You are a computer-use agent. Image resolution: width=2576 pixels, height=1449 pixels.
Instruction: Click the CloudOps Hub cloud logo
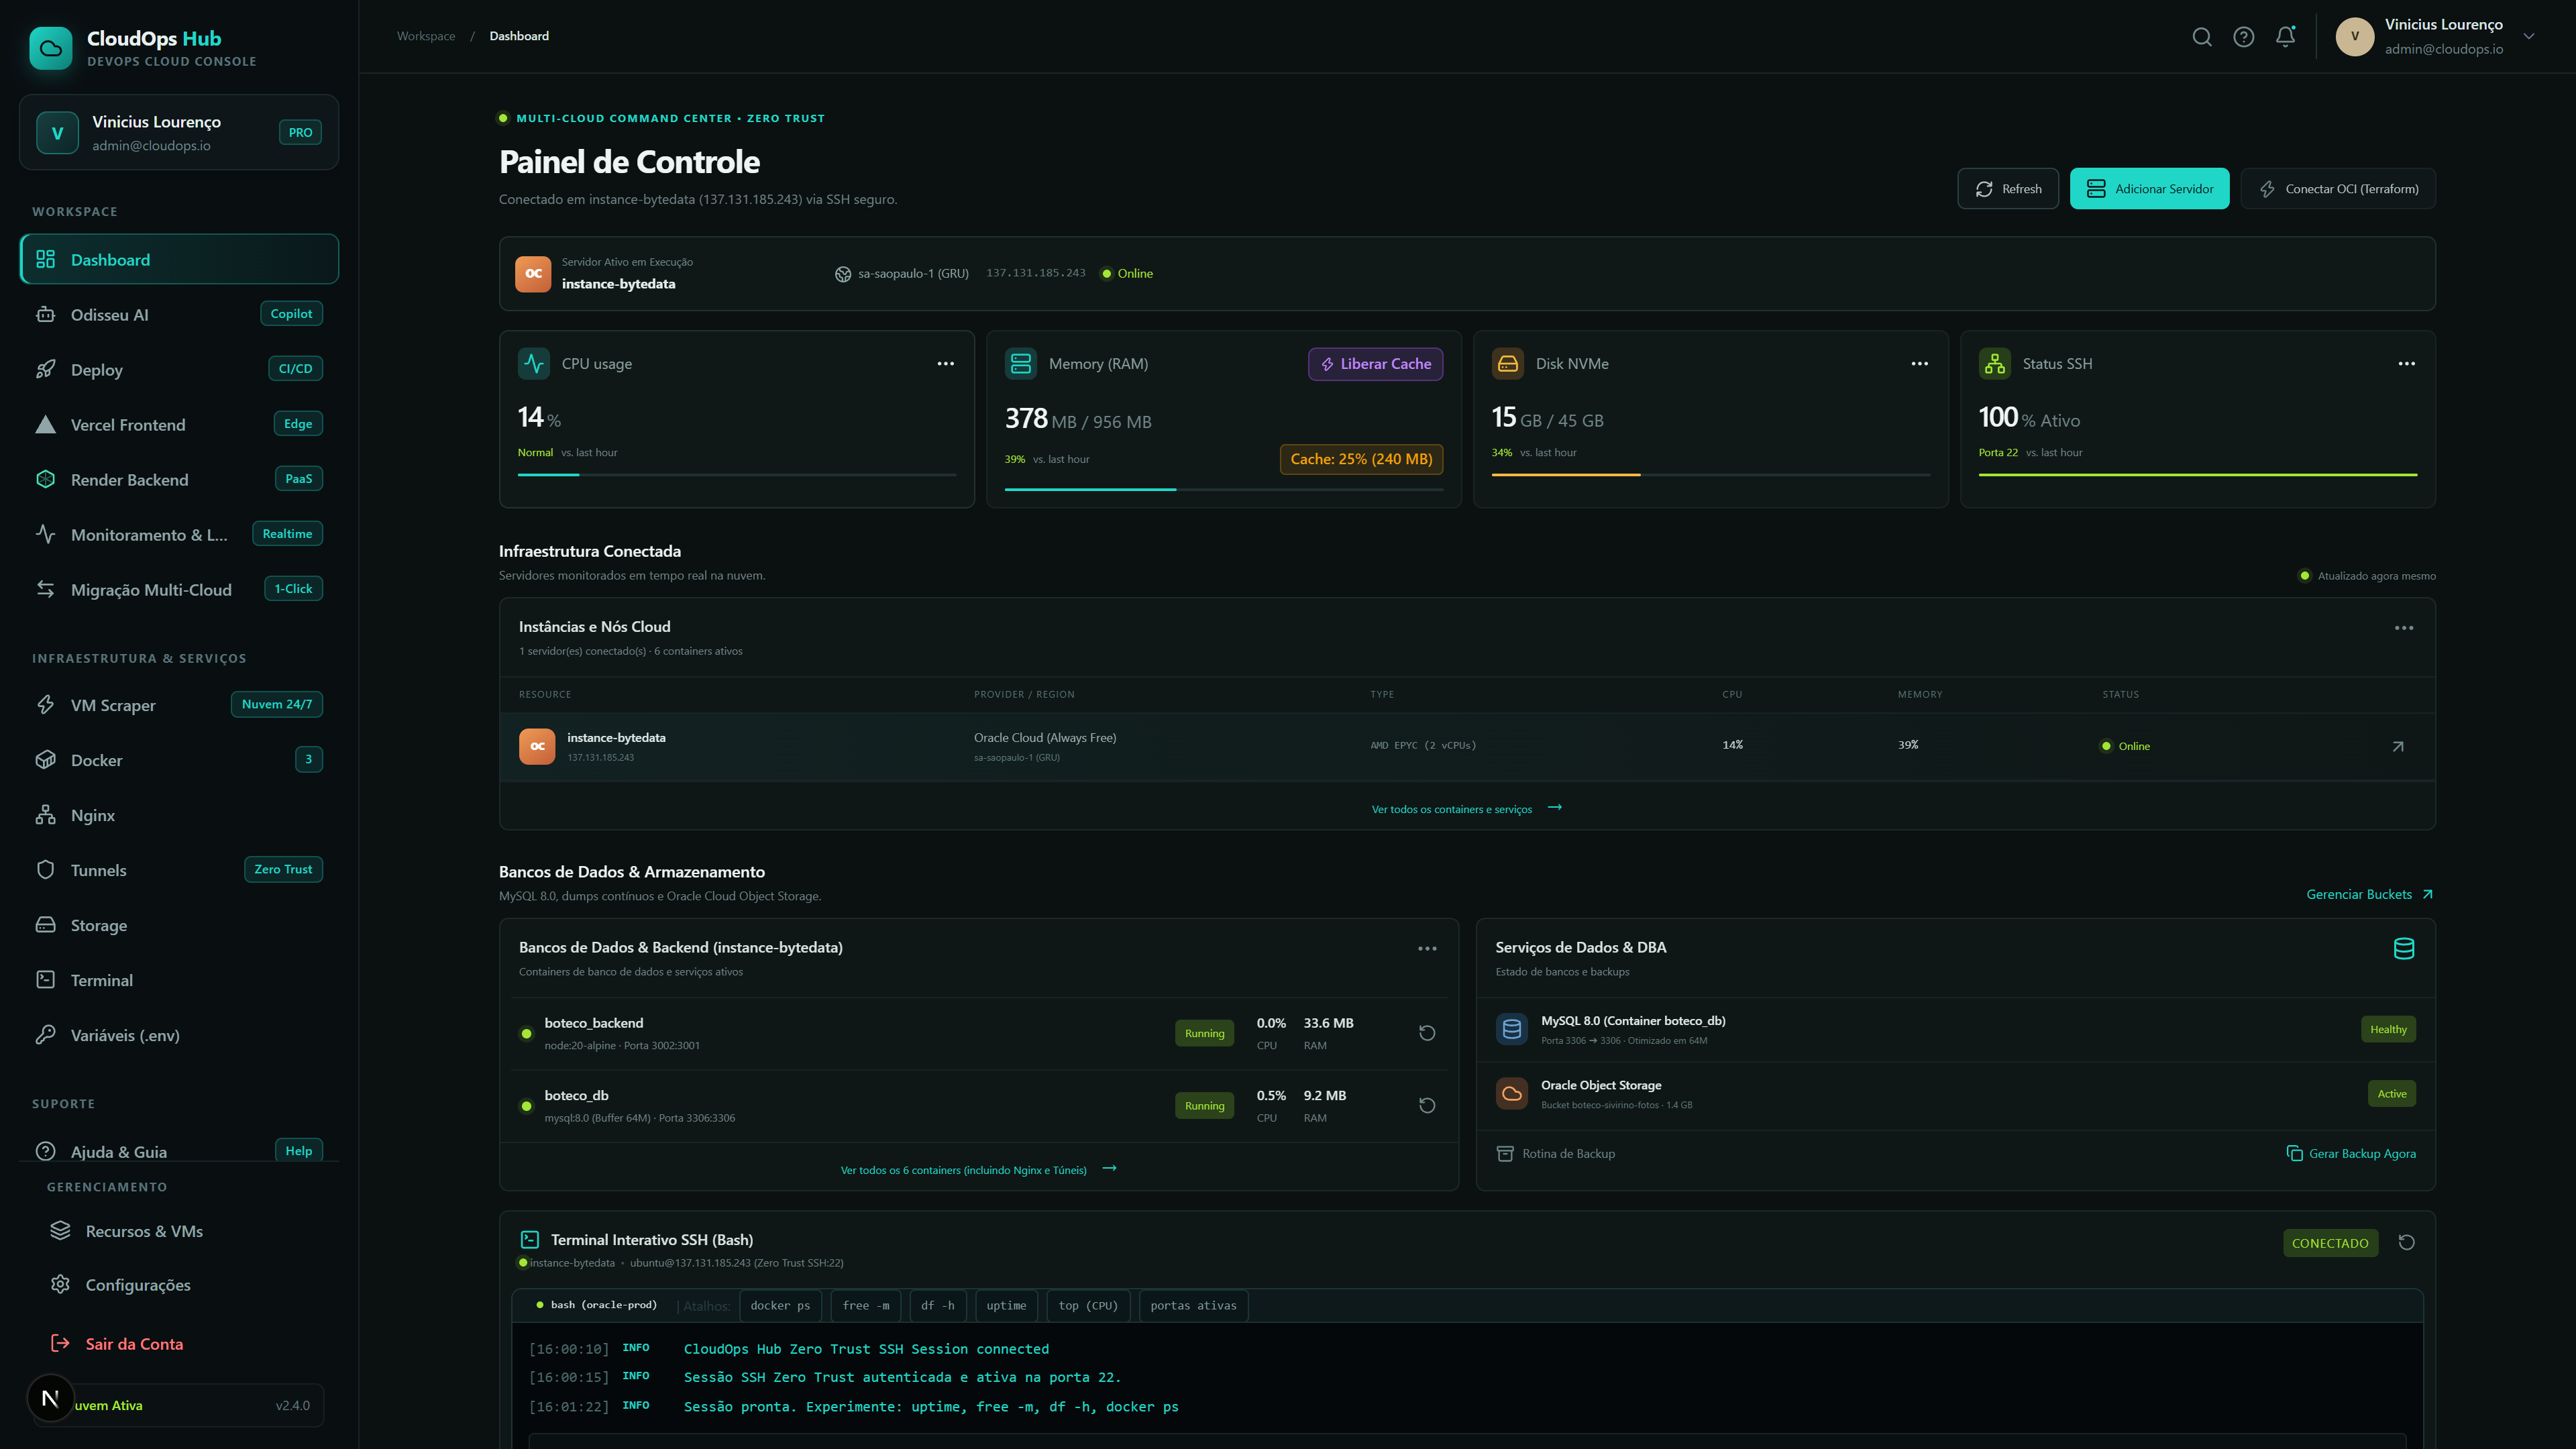pos(51,47)
